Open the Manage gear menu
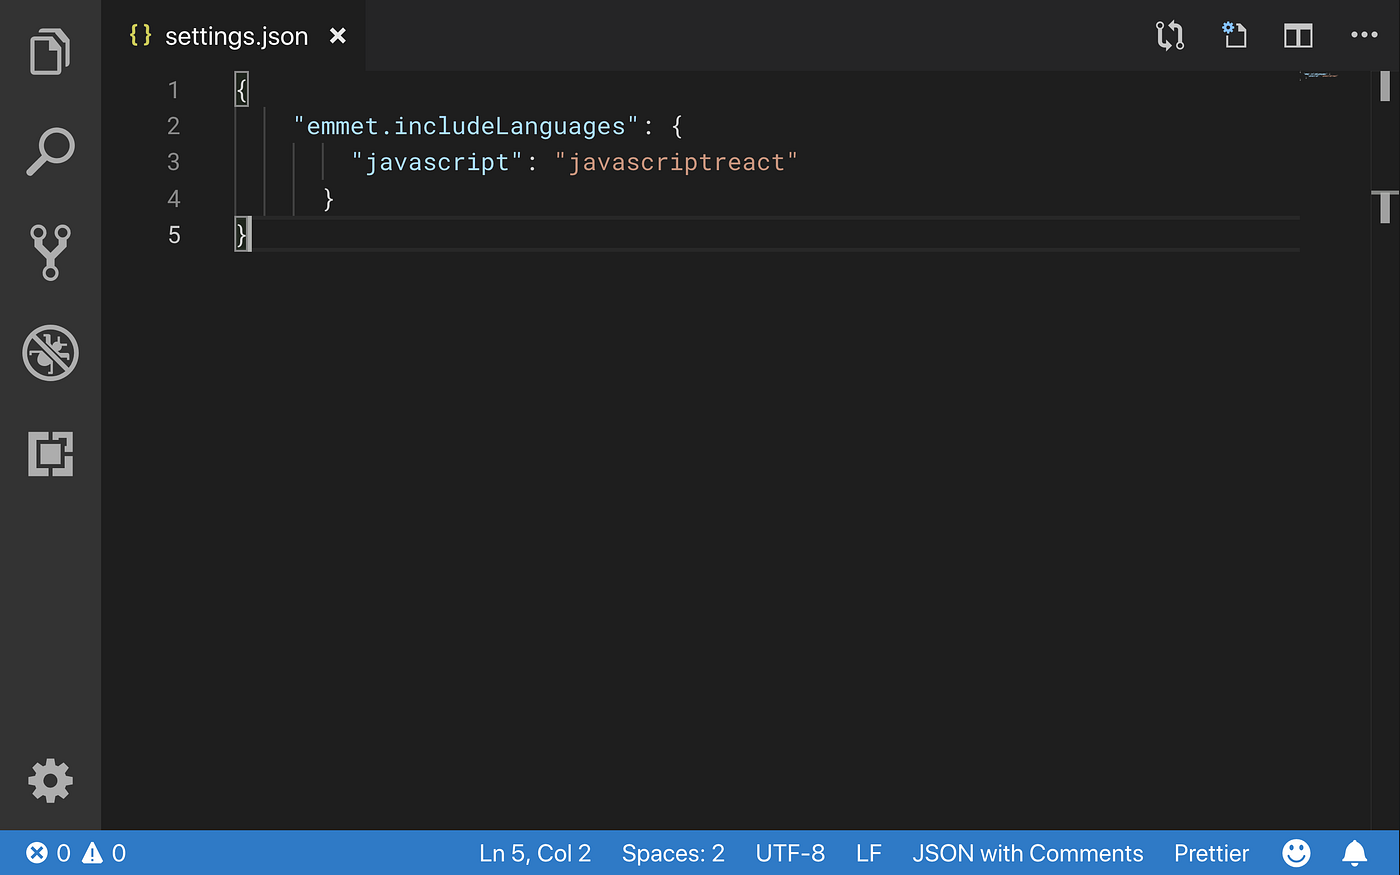The width and height of the screenshot is (1400, 875). (x=50, y=781)
